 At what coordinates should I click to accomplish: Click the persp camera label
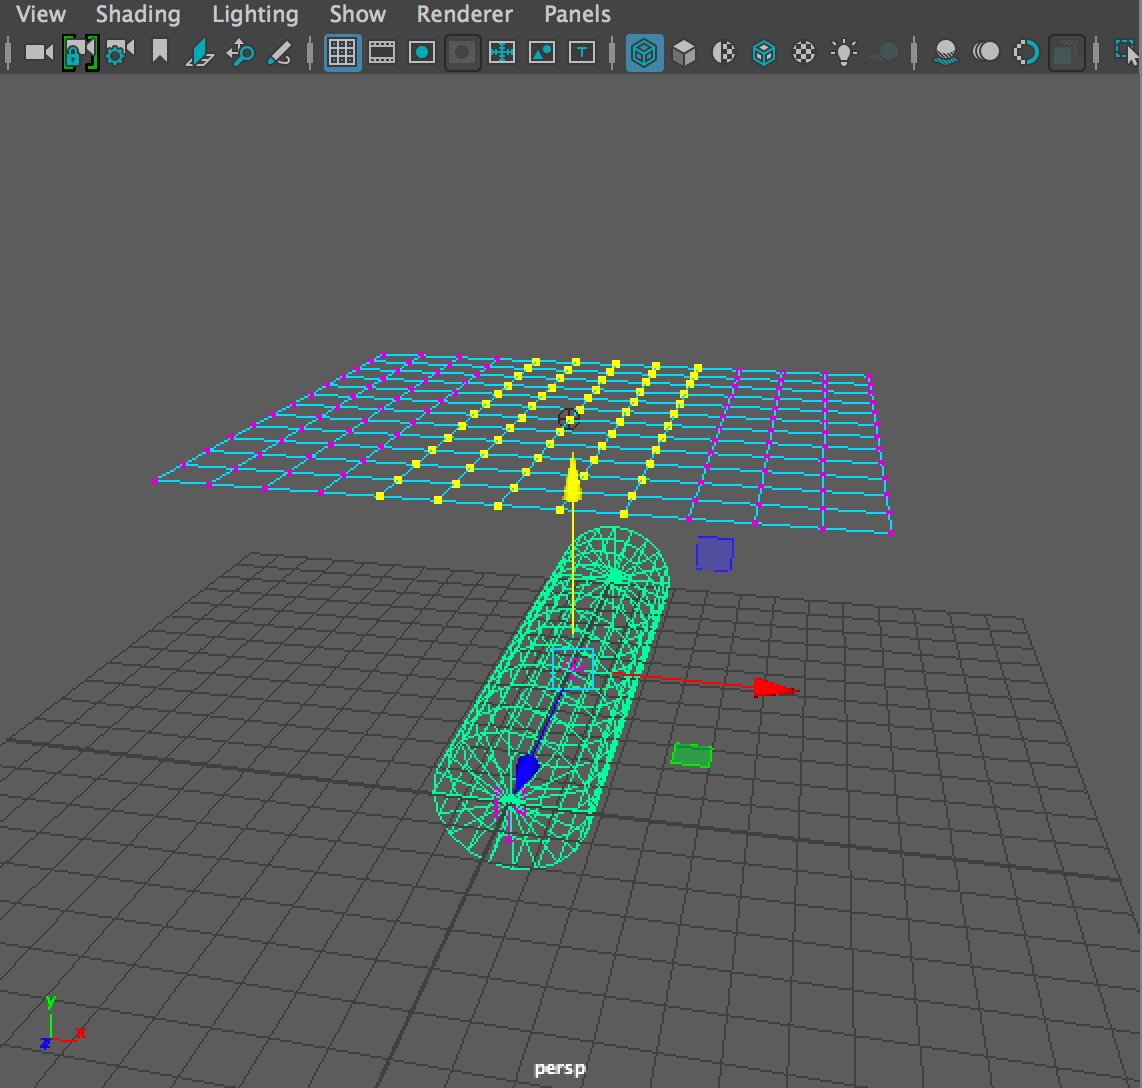pyautogui.click(x=559, y=1068)
